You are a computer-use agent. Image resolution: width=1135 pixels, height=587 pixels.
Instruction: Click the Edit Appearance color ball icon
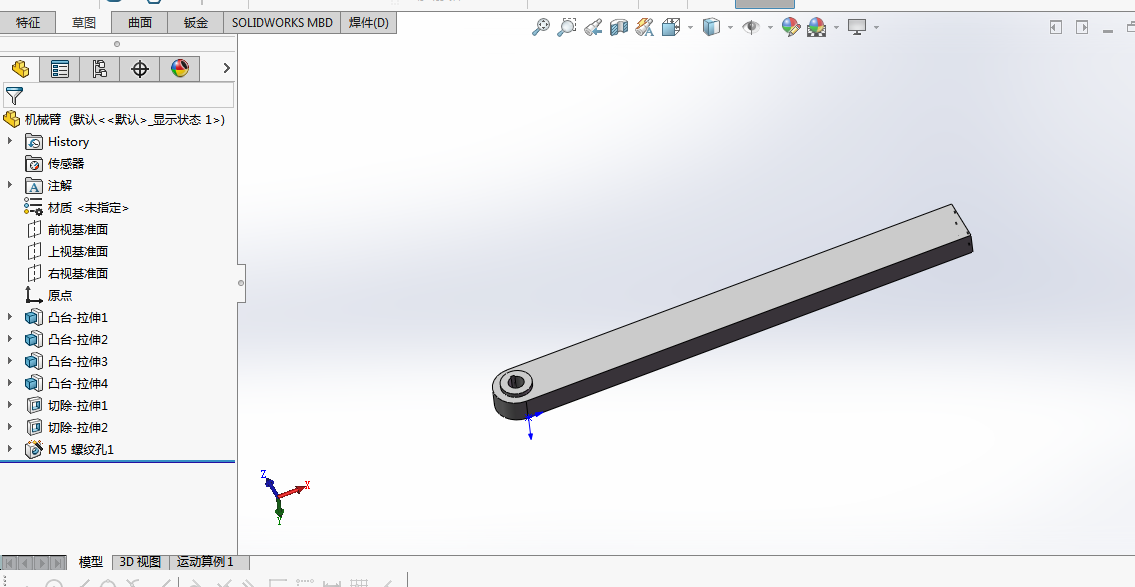pyautogui.click(x=790, y=28)
